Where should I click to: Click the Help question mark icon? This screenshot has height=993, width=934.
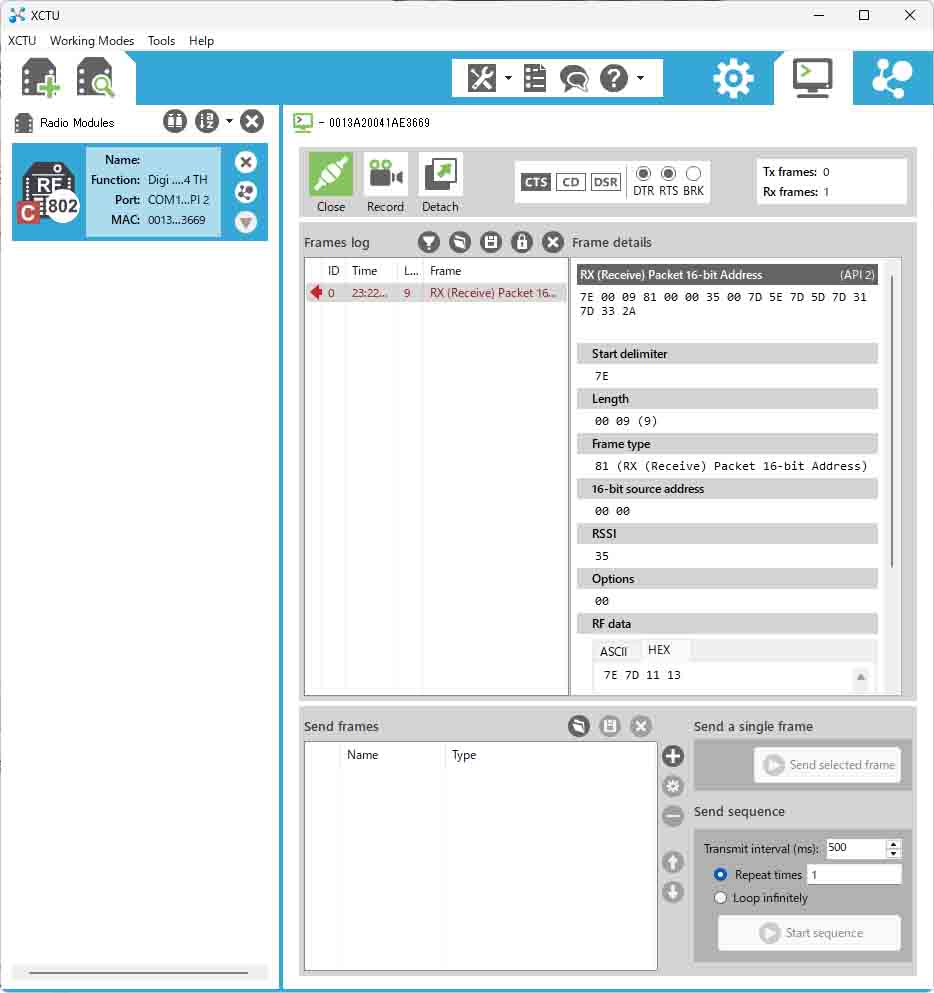point(614,79)
